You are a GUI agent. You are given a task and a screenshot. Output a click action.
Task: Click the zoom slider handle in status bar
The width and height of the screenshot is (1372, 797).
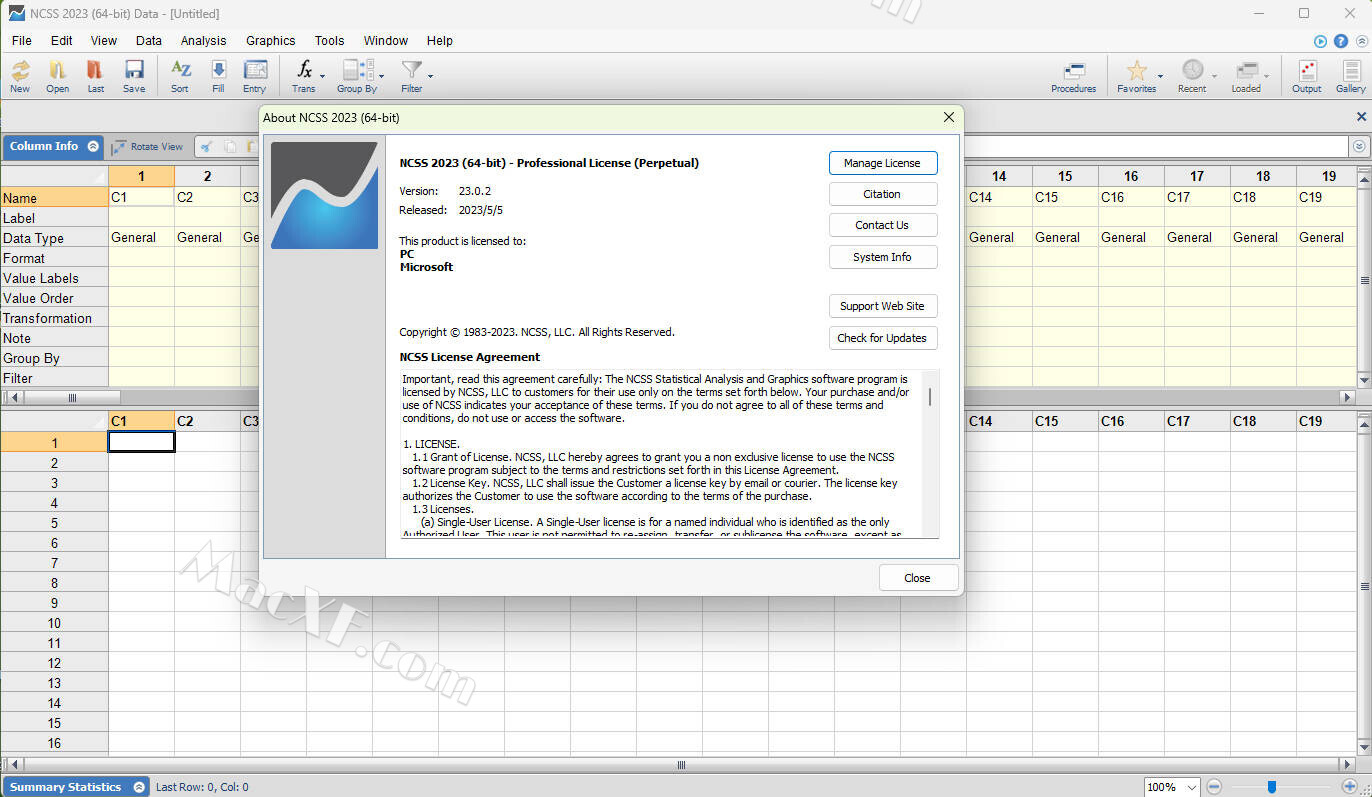click(x=1271, y=787)
